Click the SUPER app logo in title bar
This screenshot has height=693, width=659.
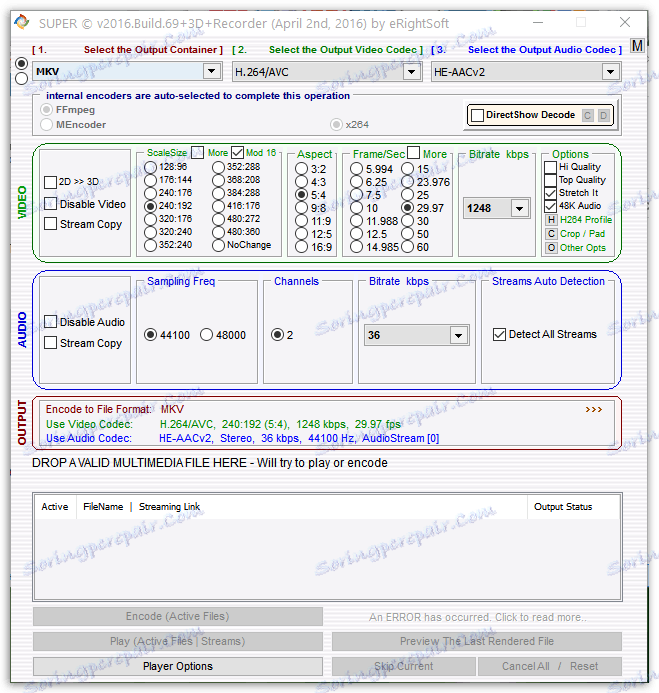point(22,22)
